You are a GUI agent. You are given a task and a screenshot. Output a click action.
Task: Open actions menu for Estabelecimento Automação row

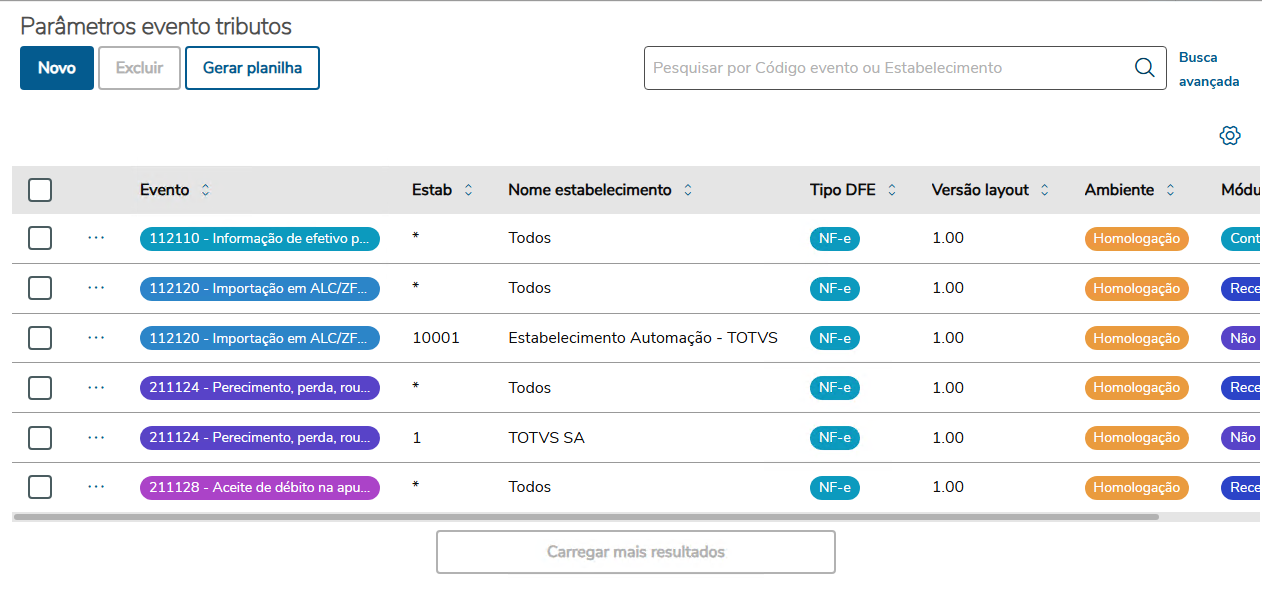tap(96, 338)
